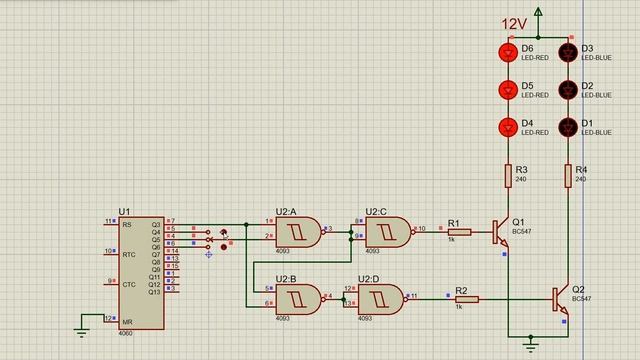Click red LED D6
This screenshot has height=360, width=640.
508,53
